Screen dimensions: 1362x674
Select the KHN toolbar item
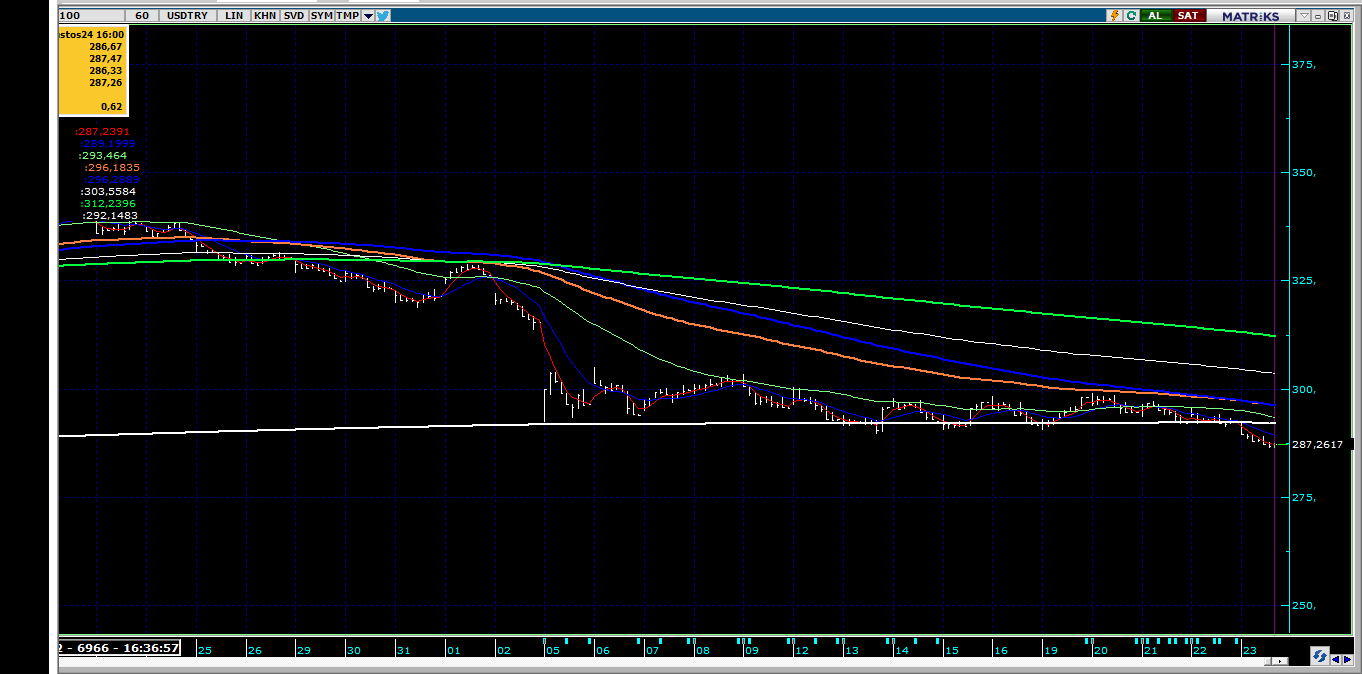(264, 16)
